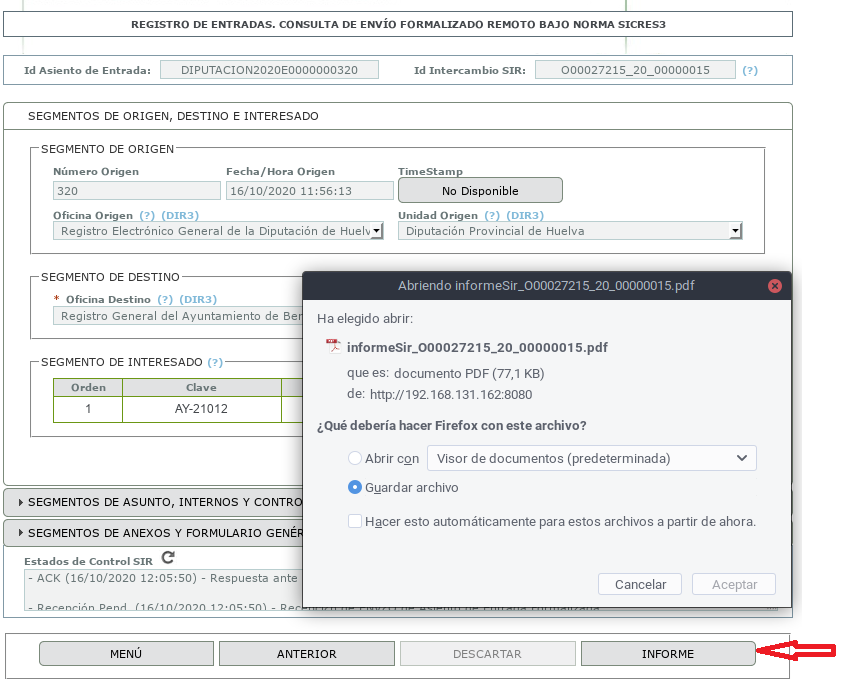Enable Hacer esto automáticamente checkbox
This screenshot has height=679, width=845.
355,521
